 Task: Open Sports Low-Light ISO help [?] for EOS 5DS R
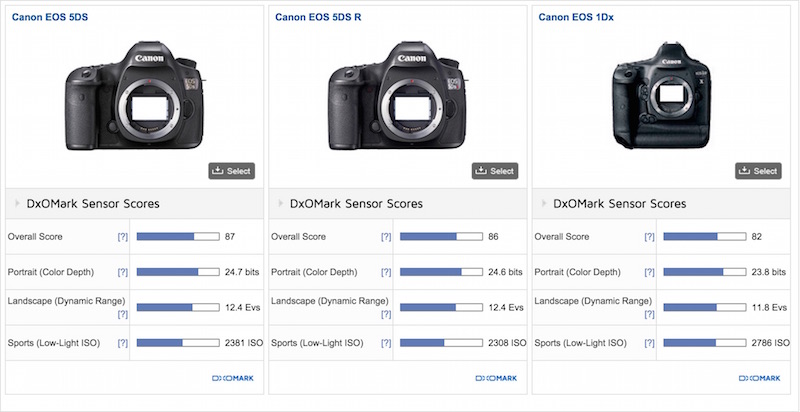pos(386,343)
